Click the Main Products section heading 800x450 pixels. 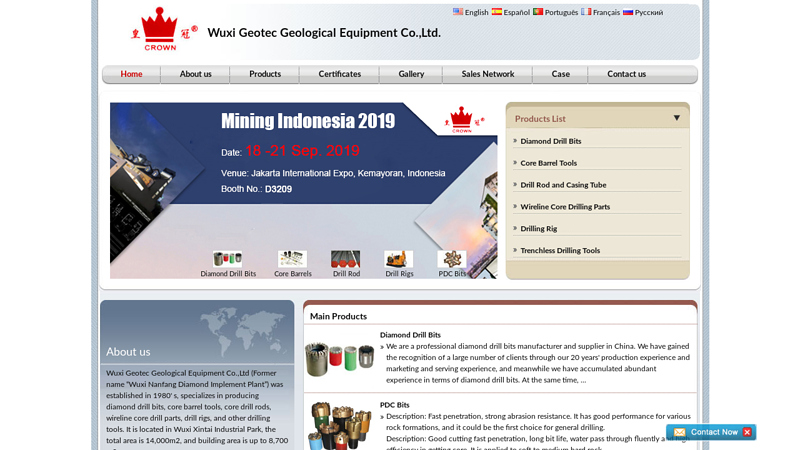338,316
